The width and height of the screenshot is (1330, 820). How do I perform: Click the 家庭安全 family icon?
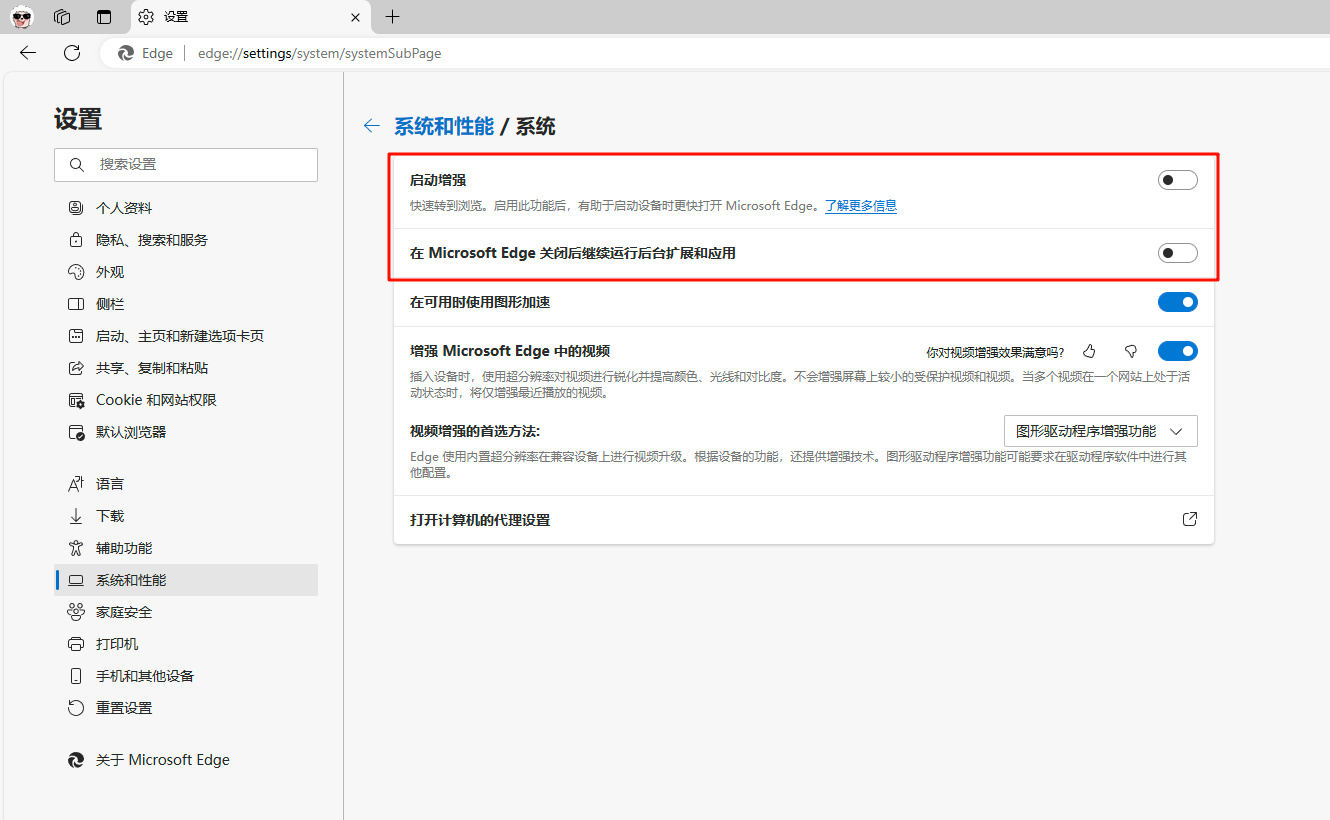click(x=76, y=612)
